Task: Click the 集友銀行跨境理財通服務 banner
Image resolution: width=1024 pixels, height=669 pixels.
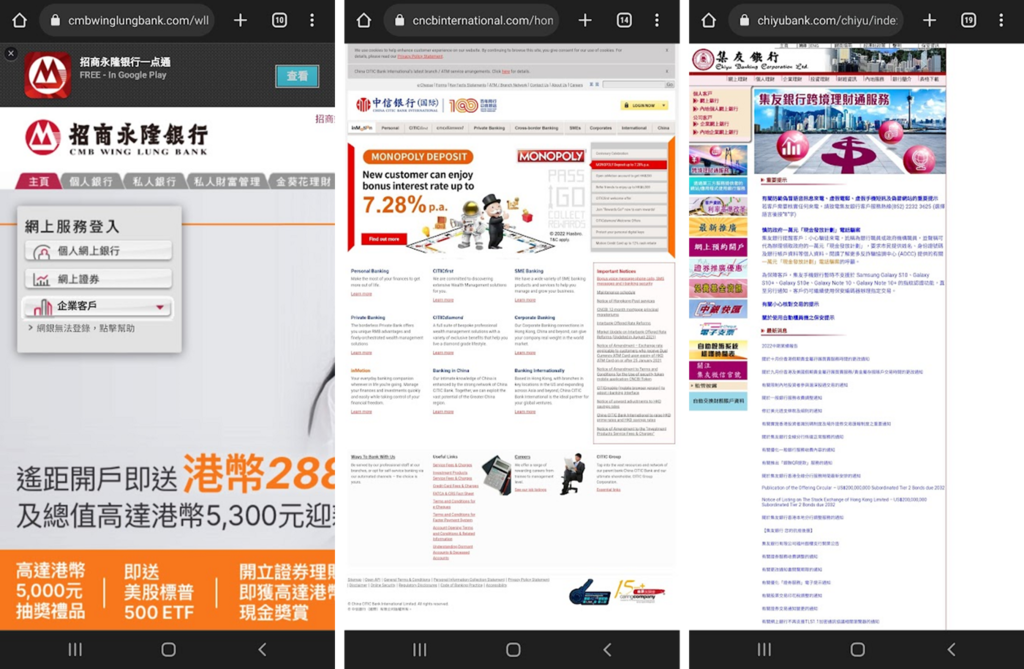Action: tap(850, 131)
